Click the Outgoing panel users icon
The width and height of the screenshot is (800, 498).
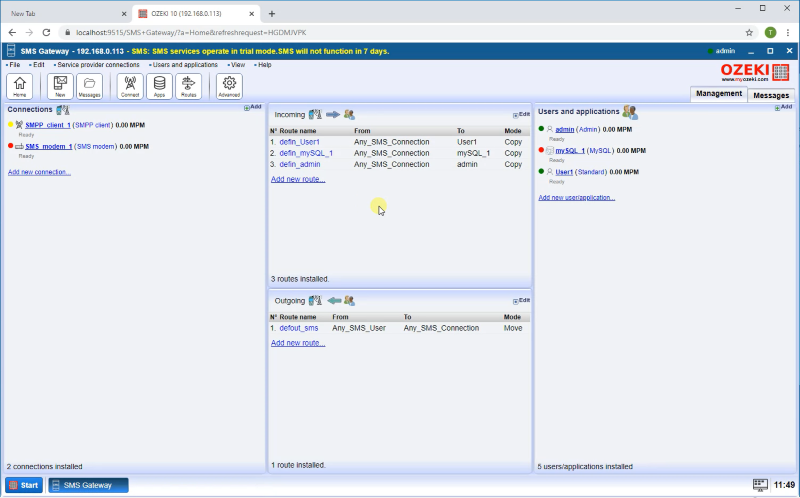tap(349, 301)
